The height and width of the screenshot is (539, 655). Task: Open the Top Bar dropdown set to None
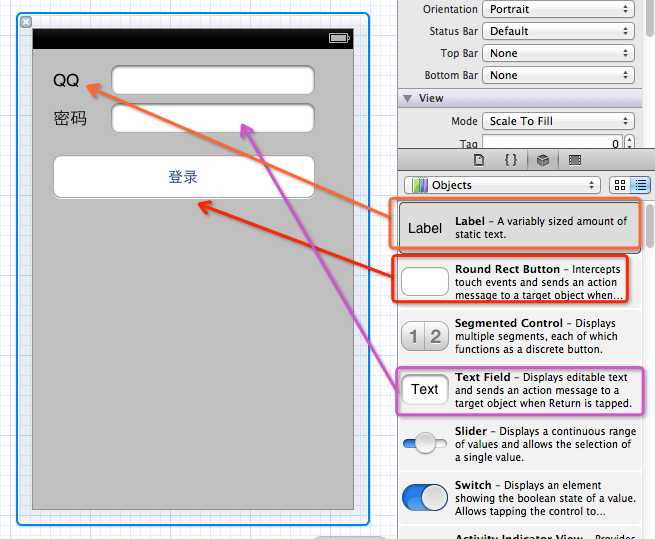[x=558, y=53]
